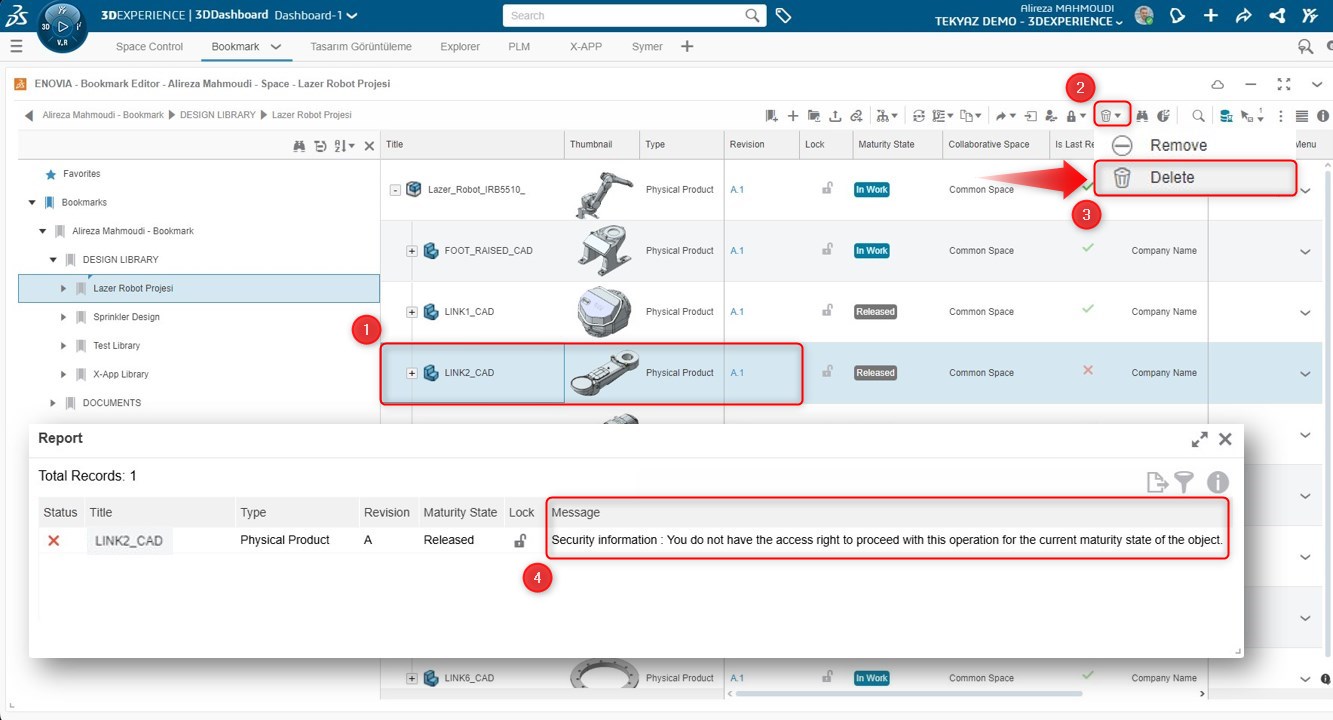Click the add bookmark toolbar icon

tap(772, 116)
